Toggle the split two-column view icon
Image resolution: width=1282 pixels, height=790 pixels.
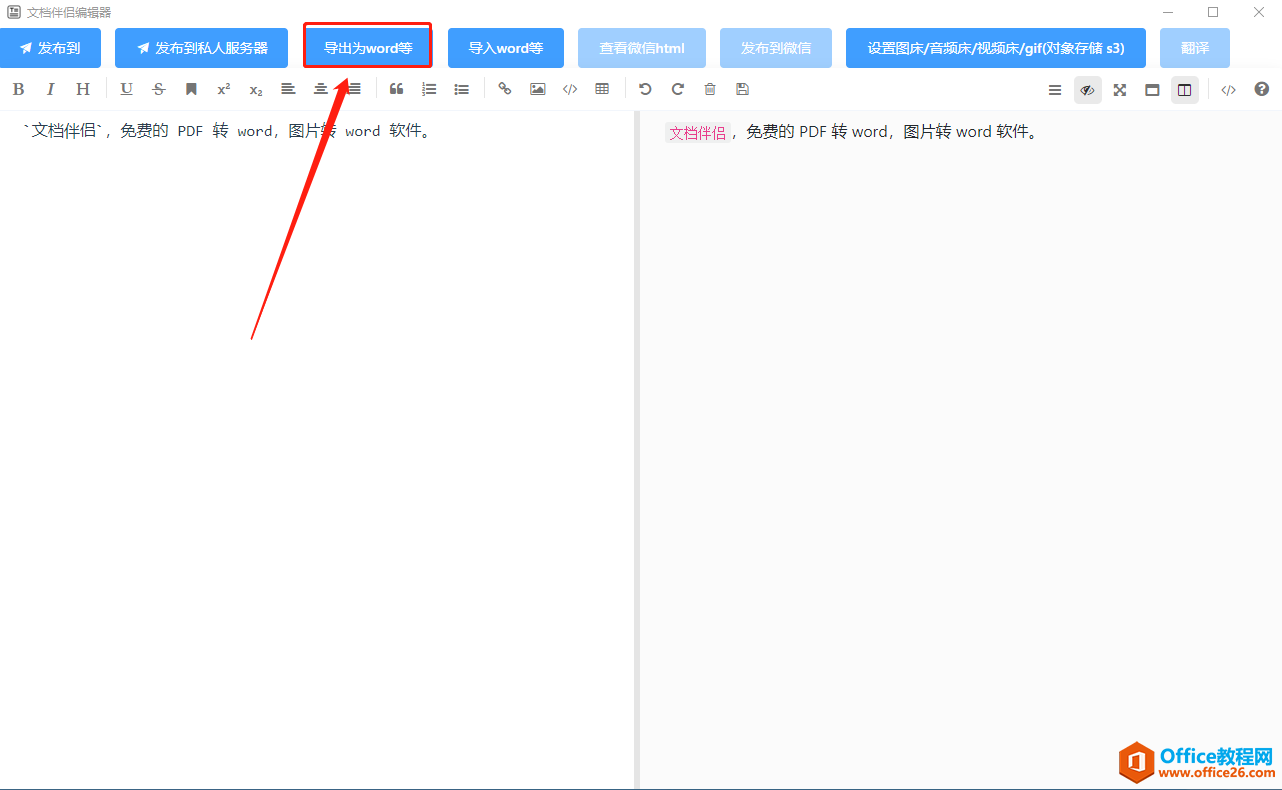[x=1185, y=90]
